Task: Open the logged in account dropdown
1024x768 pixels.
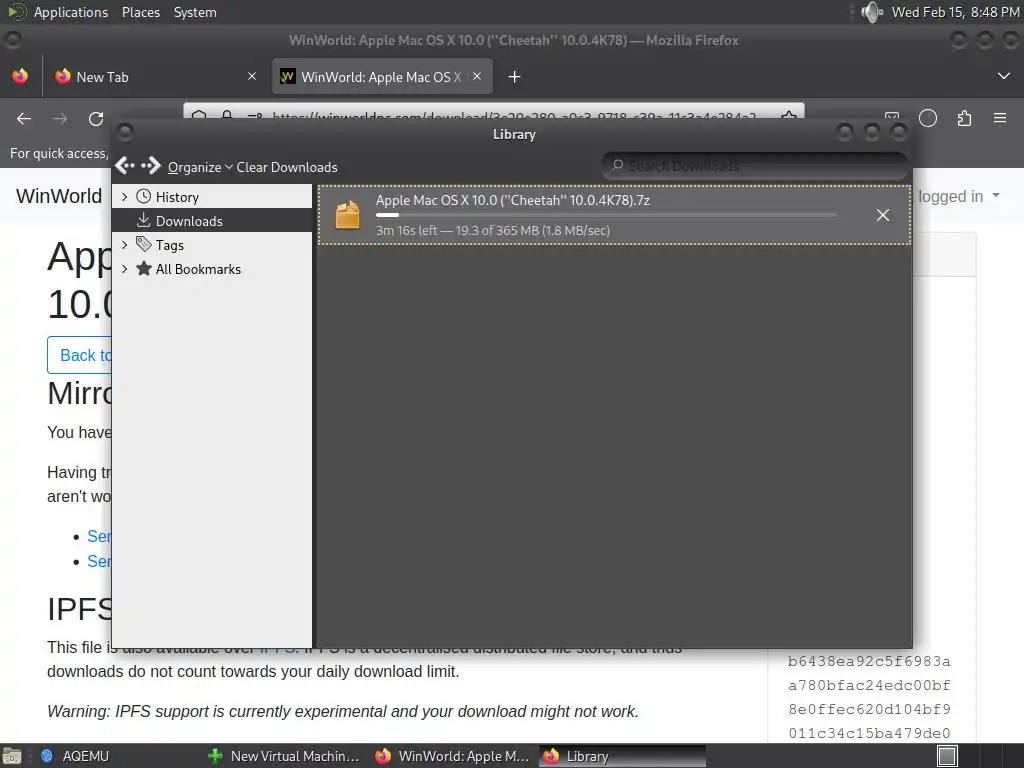Action: pyautogui.click(x=959, y=196)
